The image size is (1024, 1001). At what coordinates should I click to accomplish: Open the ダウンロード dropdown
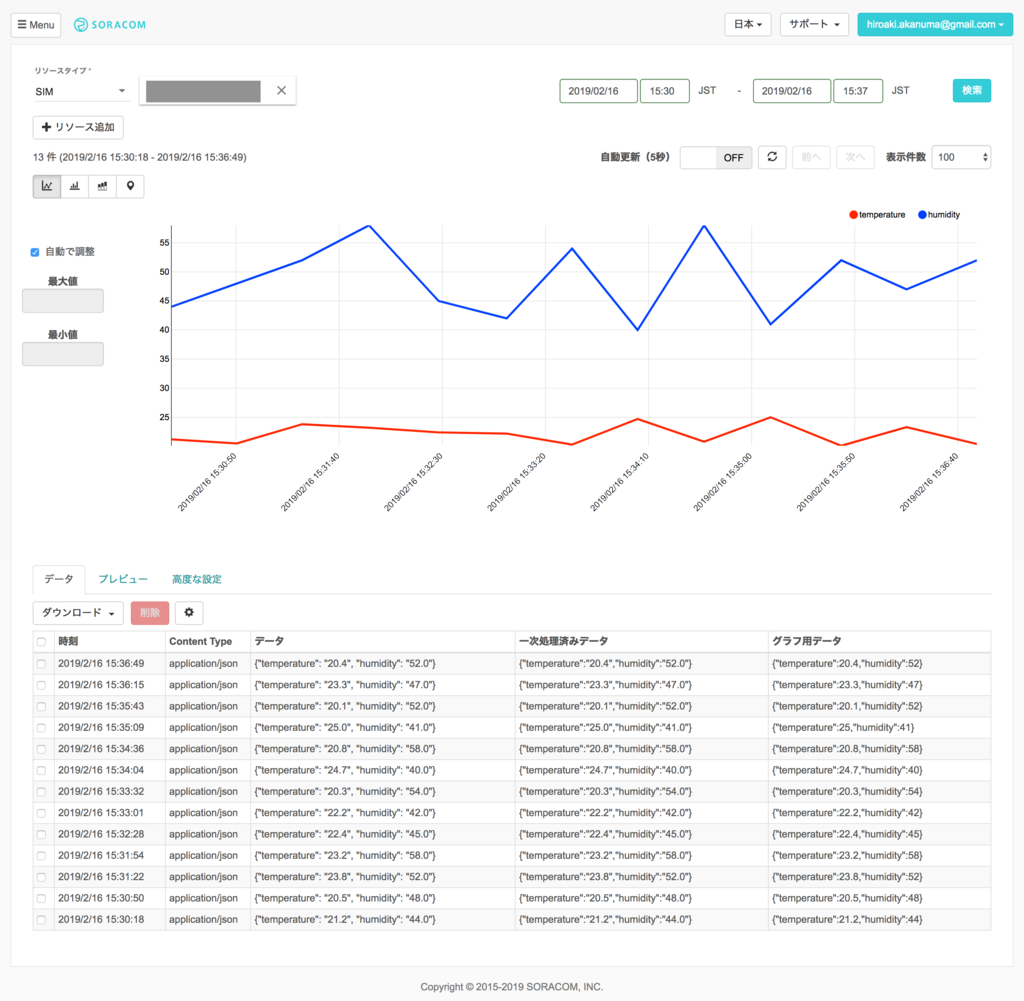pyautogui.click(x=78, y=612)
